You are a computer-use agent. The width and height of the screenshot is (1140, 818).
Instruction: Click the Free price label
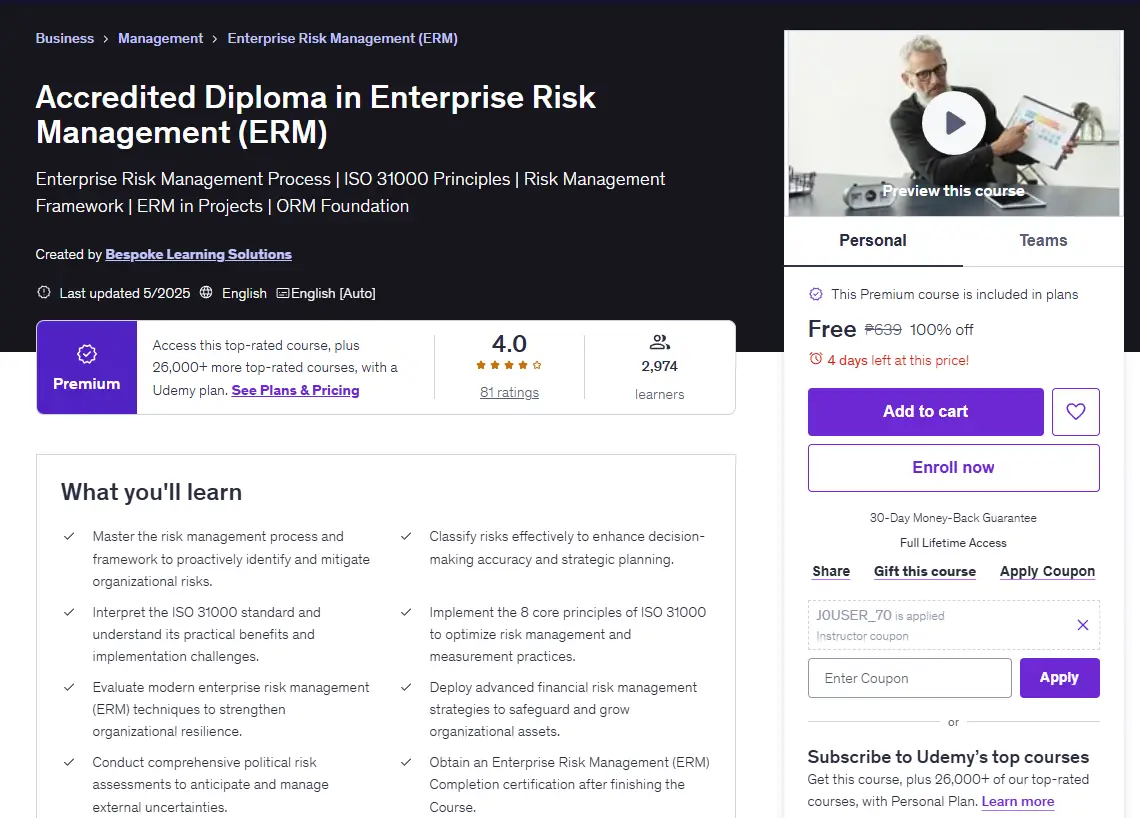[832, 329]
